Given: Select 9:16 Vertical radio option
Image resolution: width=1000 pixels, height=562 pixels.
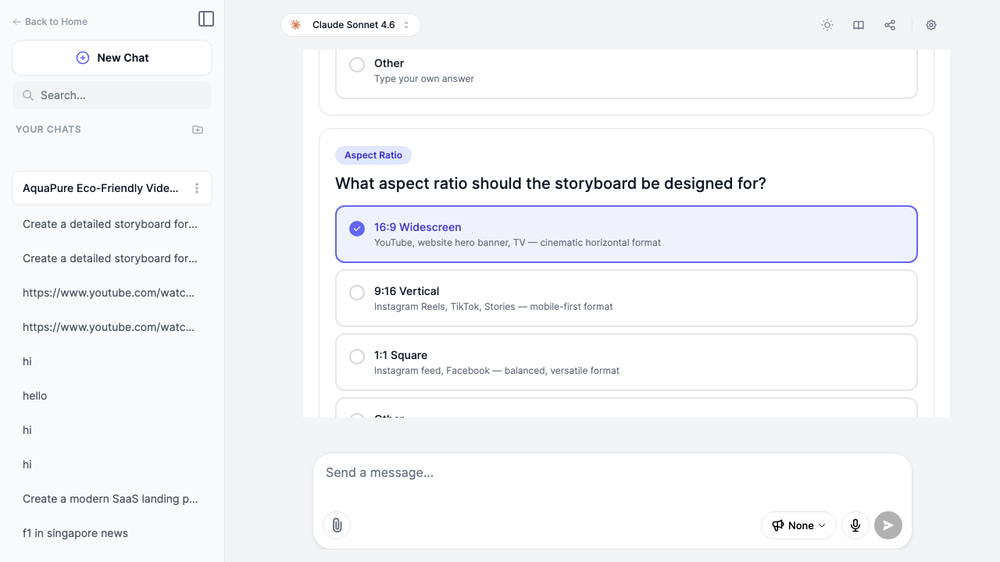Looking at the screenshot, I should 357,293.
